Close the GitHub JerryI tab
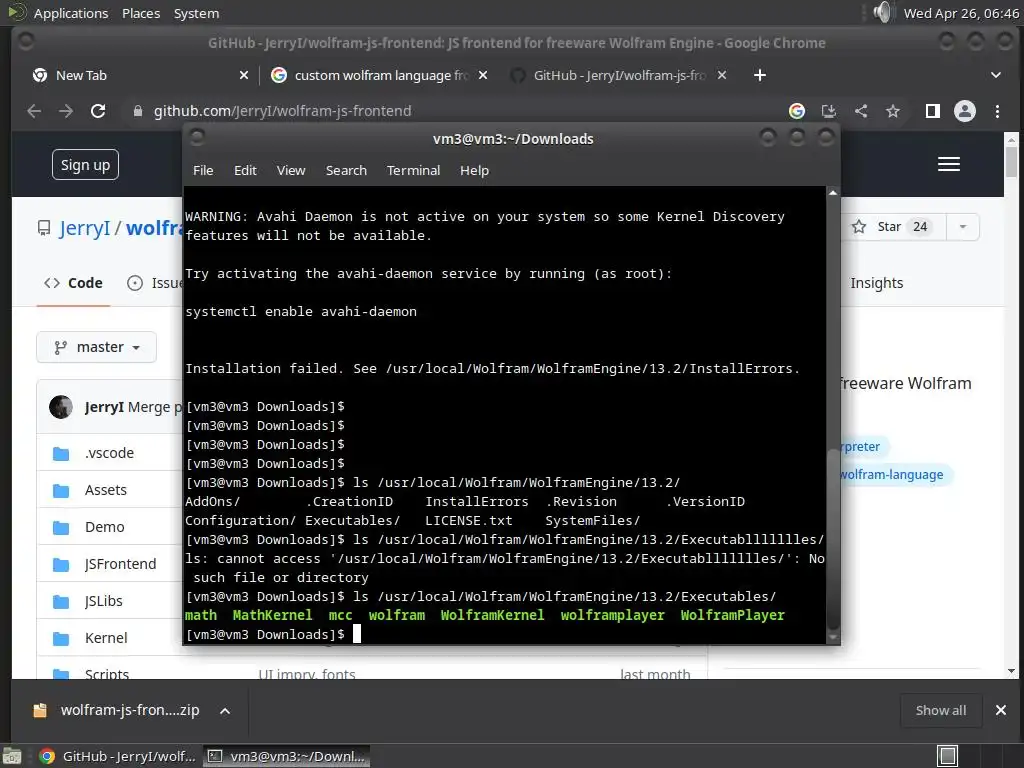This screenshot has width=1024, height=768. [722, 75]
